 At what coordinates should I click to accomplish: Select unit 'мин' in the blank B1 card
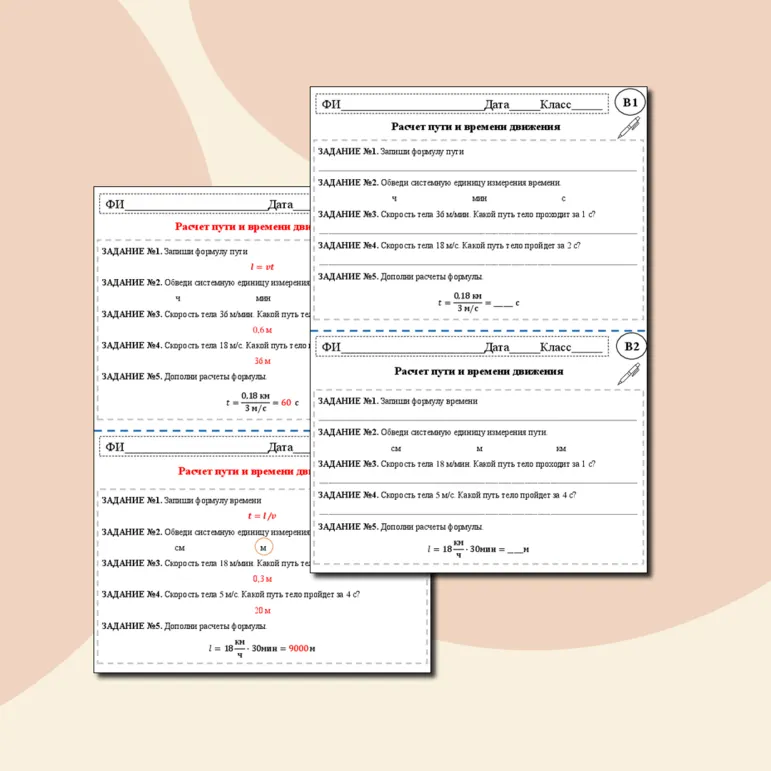tap(479, 198)
